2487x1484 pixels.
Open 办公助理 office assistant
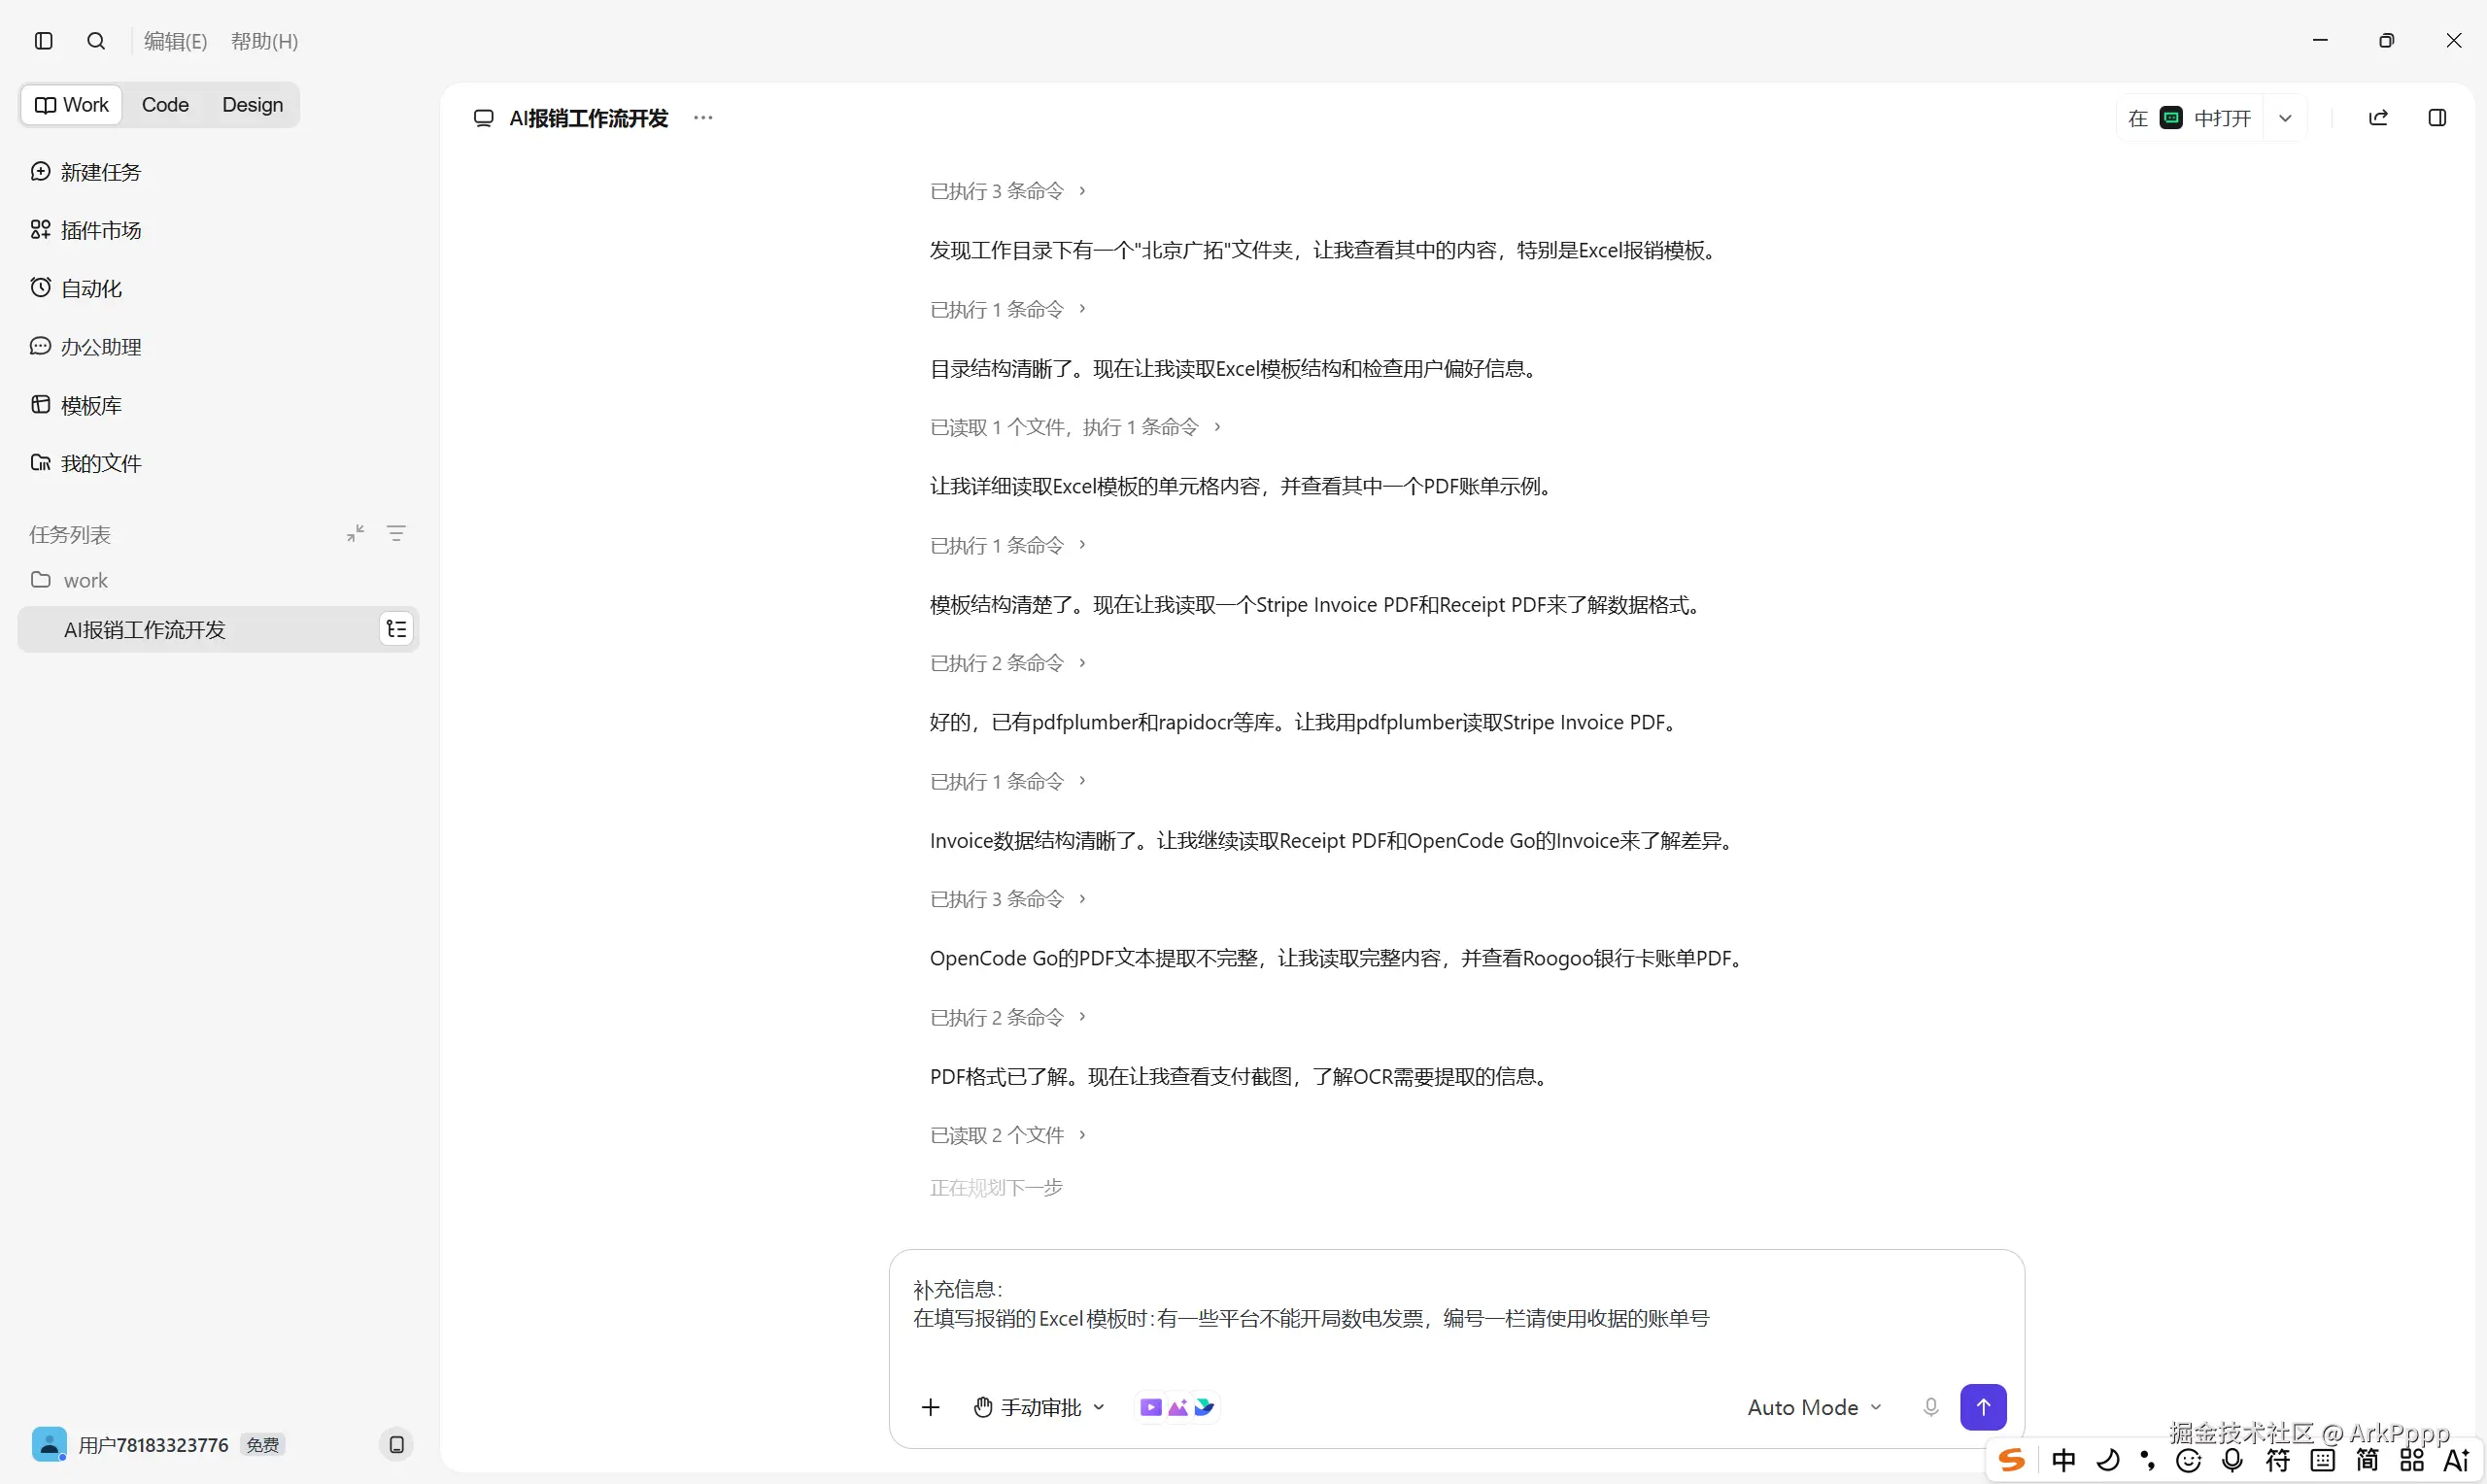point(86,347)
